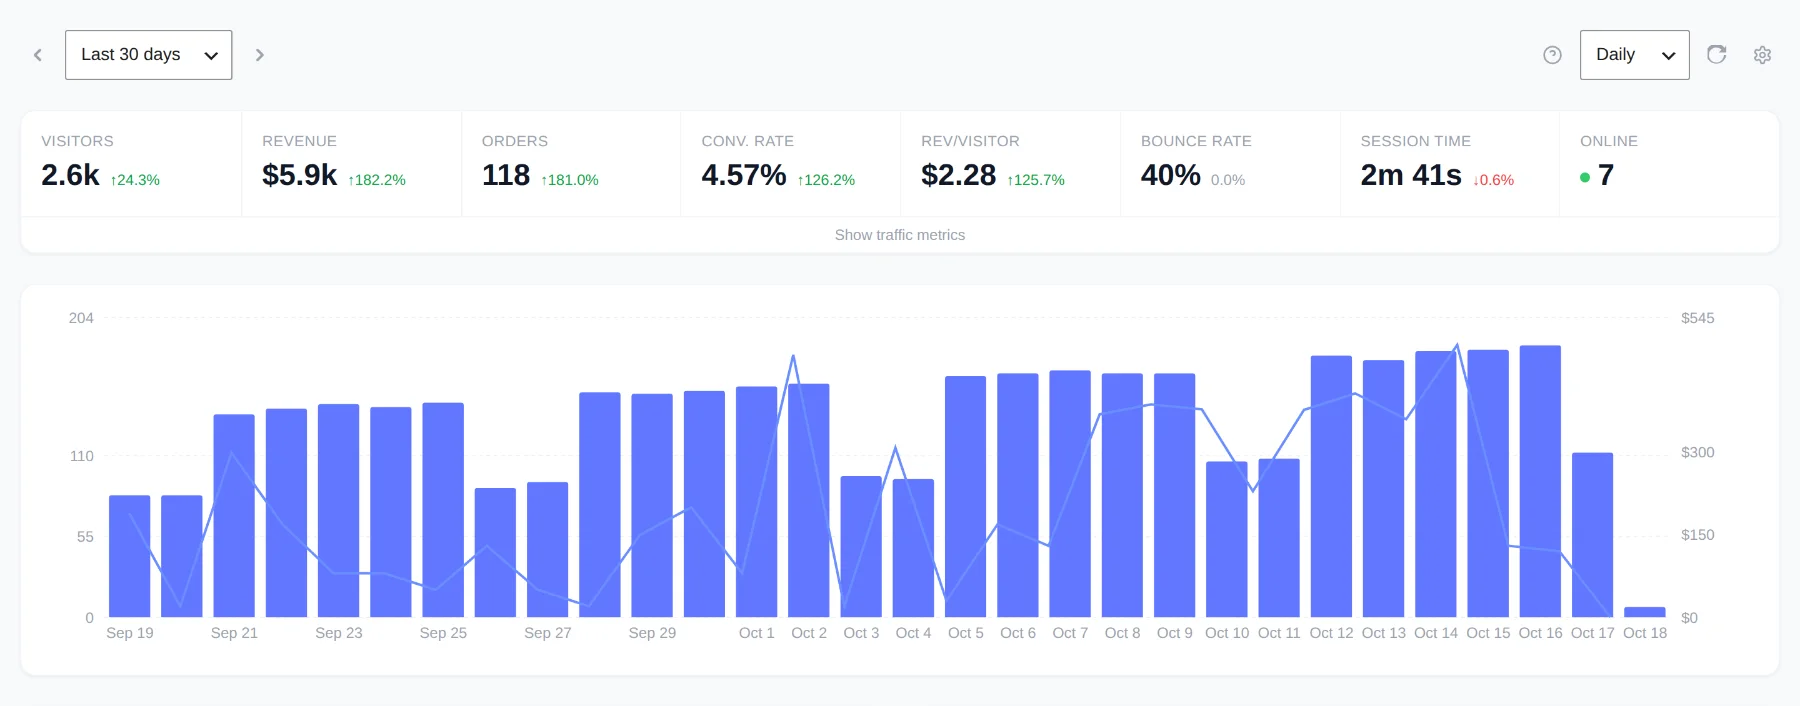Click the Rev/Visitor $2.28 value
Image resolution: width=1800 pixels, height=706 pixels.
(x=958, y=175)
